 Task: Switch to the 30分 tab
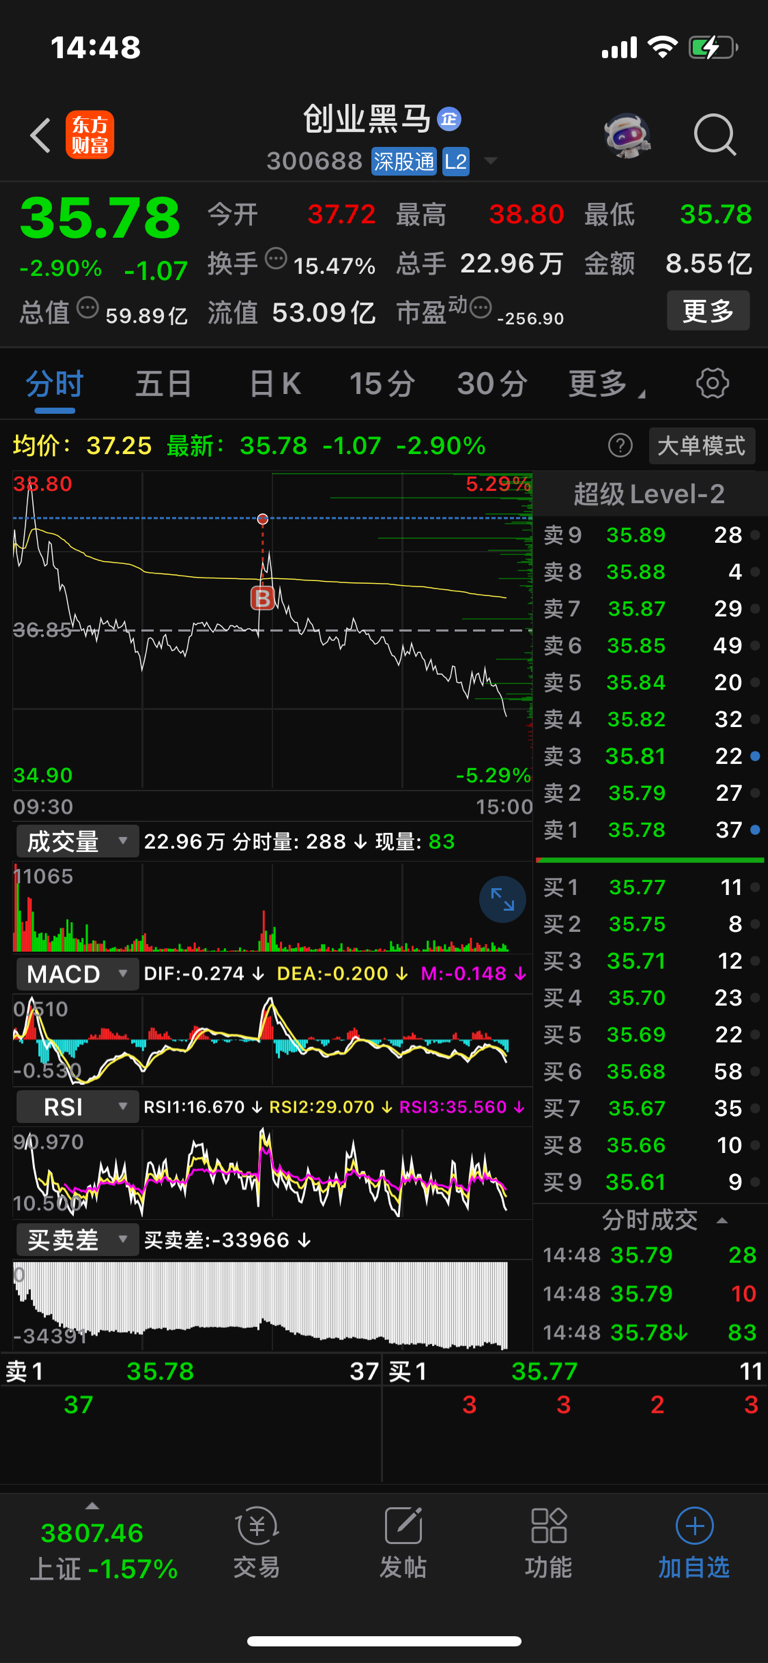[x=492, y=384]
